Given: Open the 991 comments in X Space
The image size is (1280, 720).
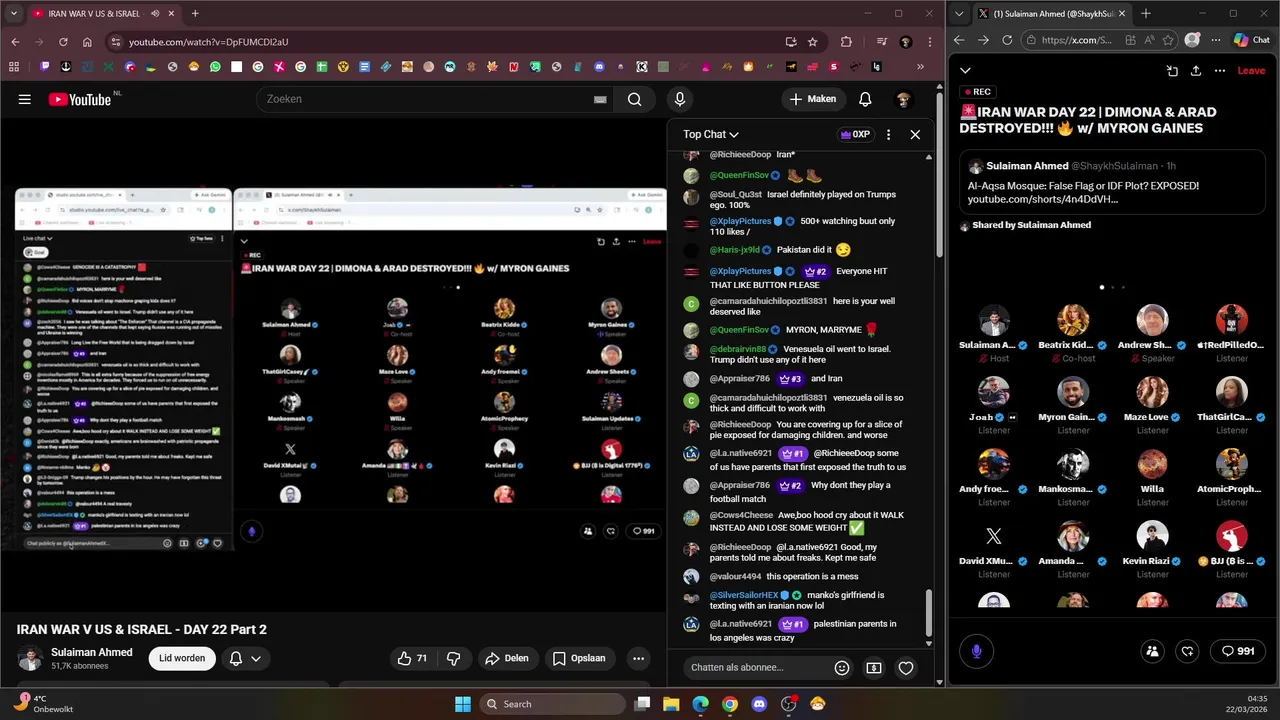Looking at the screenshot, I should click(1236, 651).
